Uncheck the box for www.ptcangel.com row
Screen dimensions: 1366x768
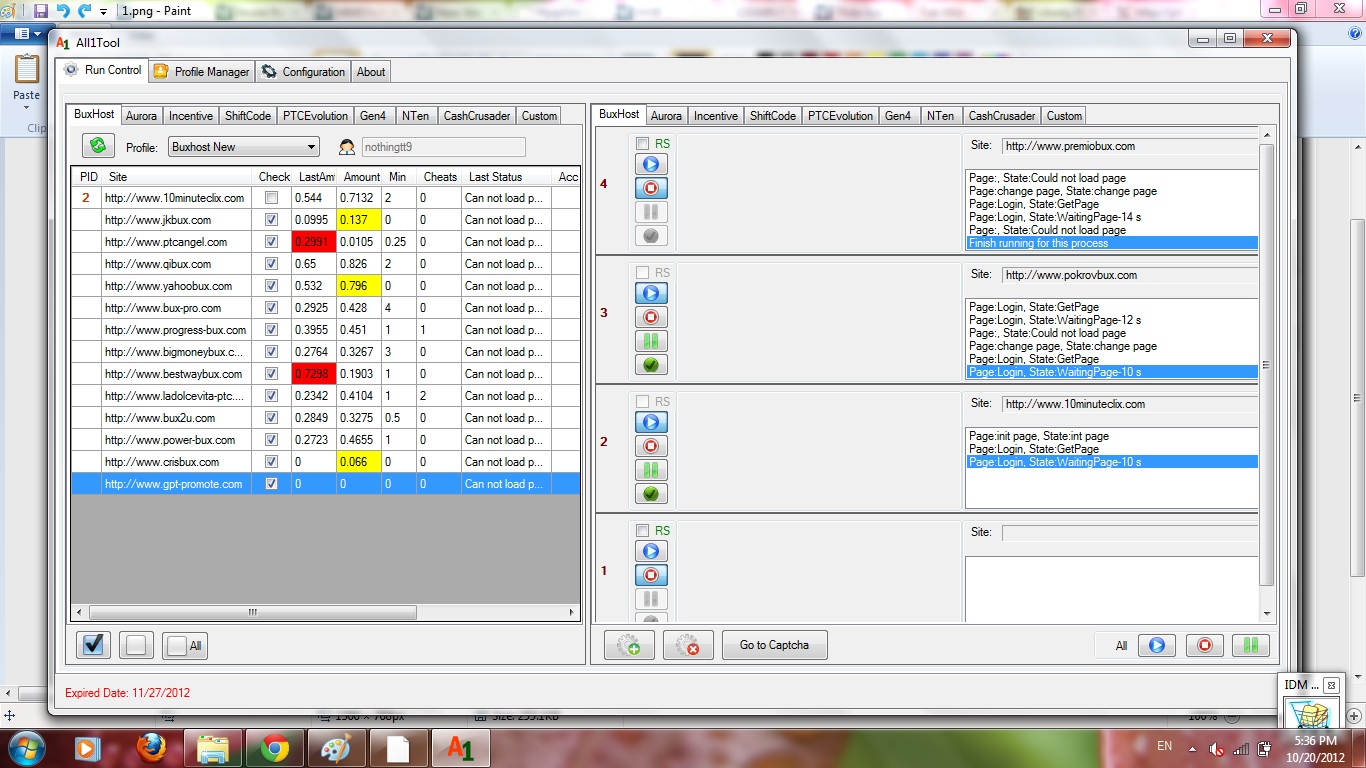click(271, 242)
